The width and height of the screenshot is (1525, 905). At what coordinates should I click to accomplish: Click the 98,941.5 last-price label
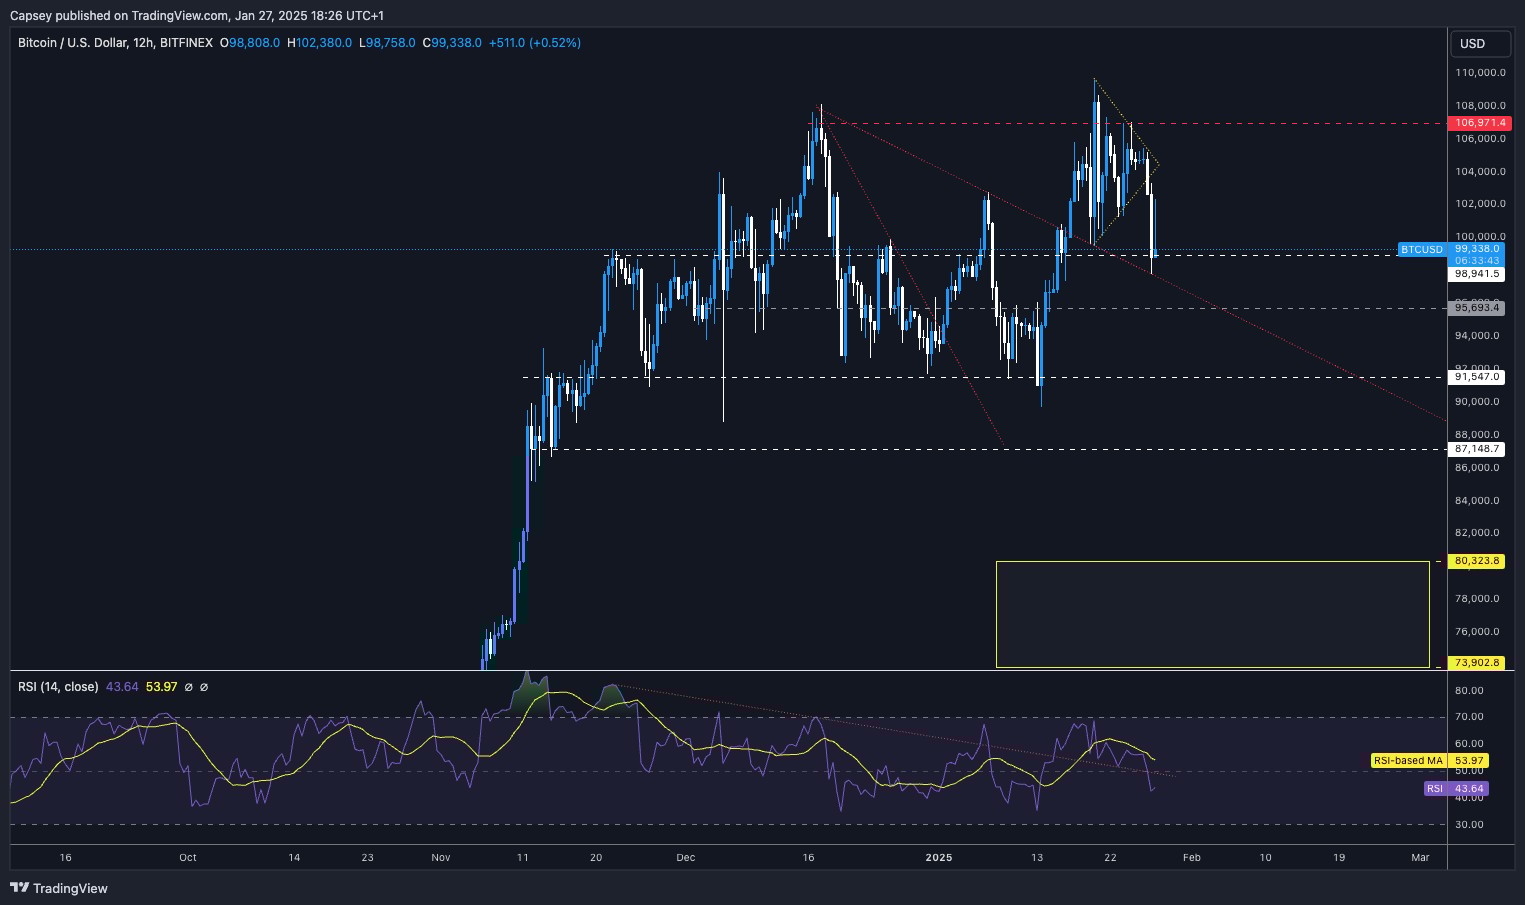(x=1477, y=273)
